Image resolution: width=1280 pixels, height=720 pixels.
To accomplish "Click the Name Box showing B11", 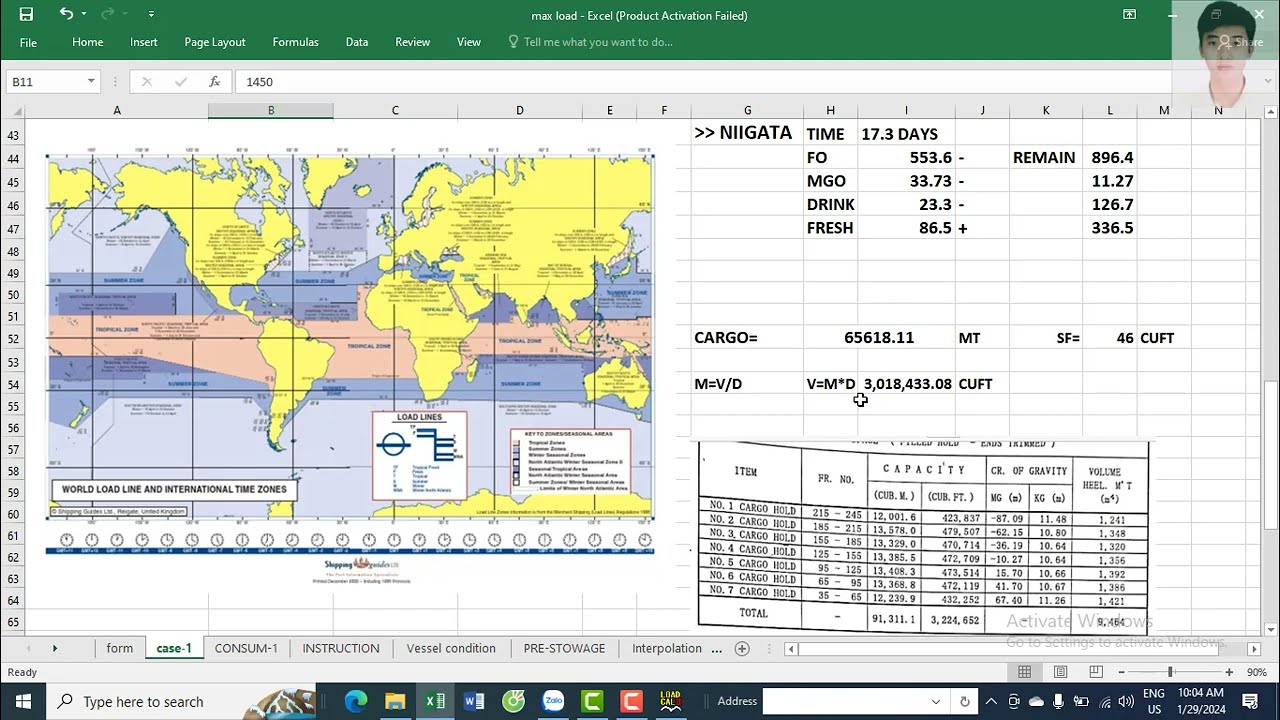I will (x=45, y=82).
